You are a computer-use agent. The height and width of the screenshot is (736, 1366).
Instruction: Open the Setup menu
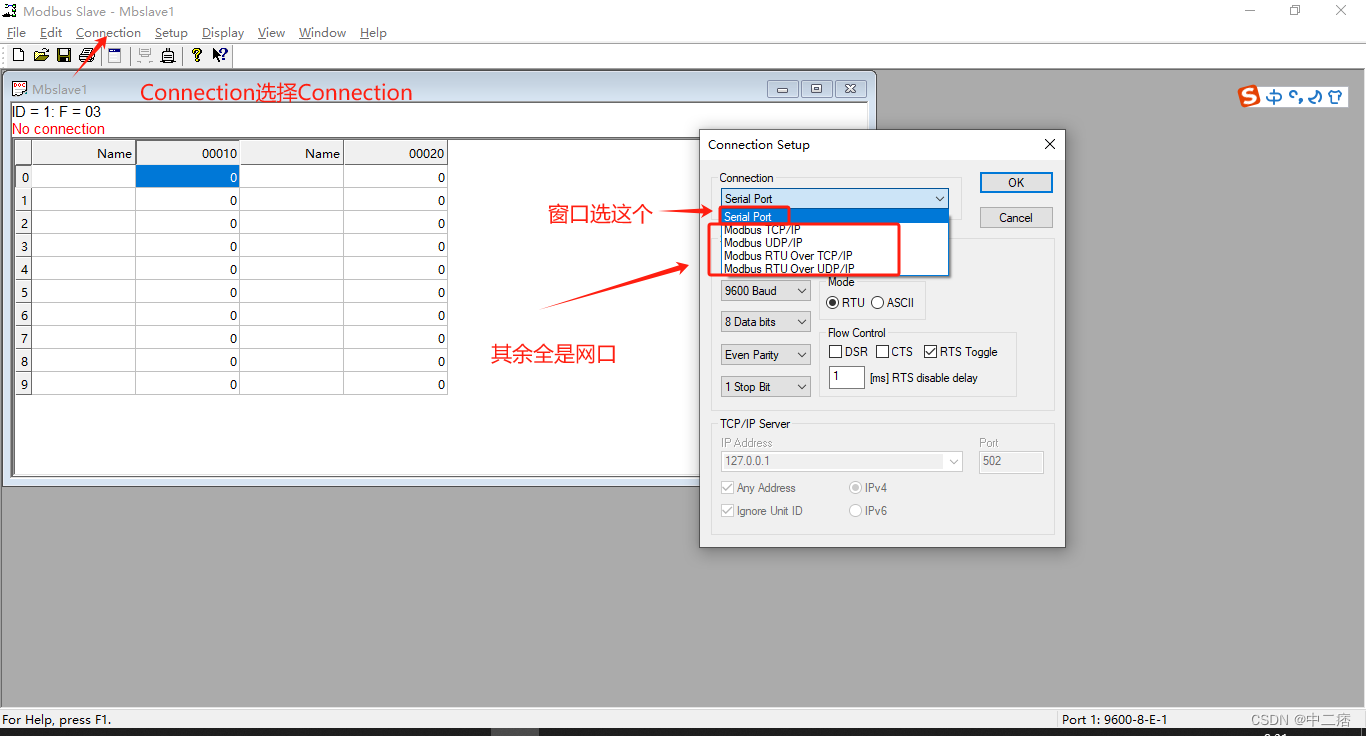point(171,33)
